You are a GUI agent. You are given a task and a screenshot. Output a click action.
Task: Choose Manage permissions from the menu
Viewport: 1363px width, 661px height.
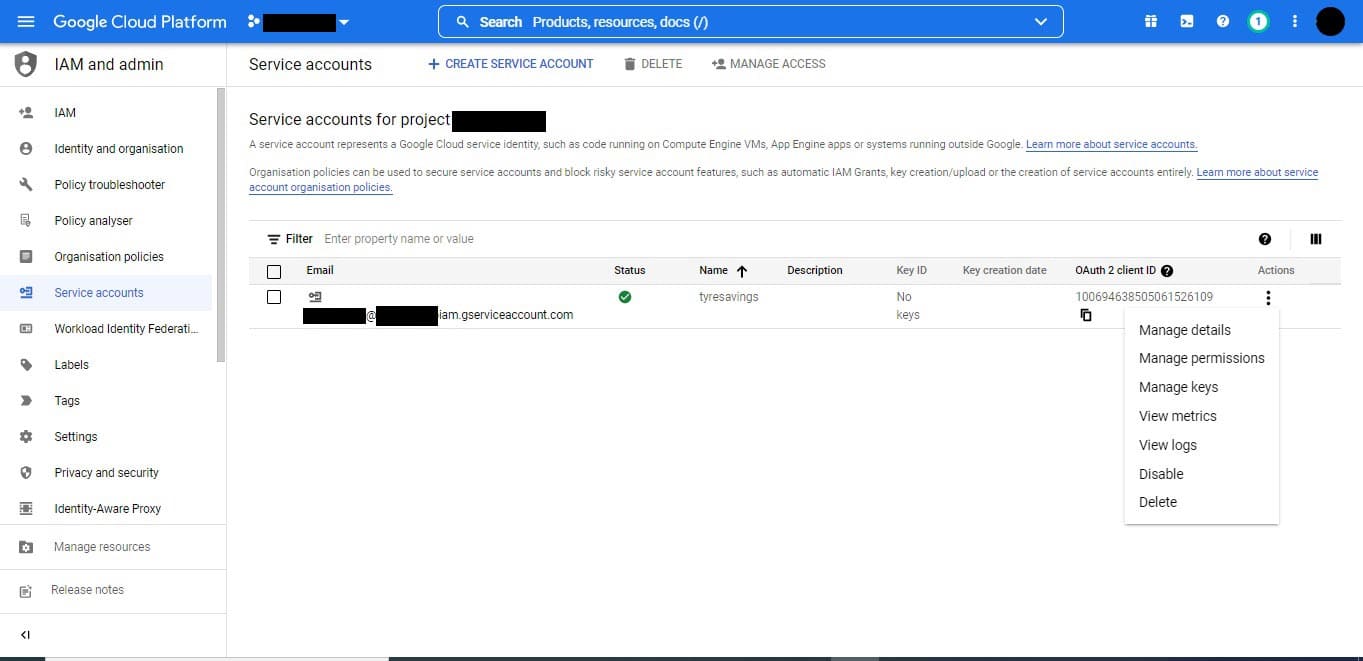click(x=1201, y=358)
